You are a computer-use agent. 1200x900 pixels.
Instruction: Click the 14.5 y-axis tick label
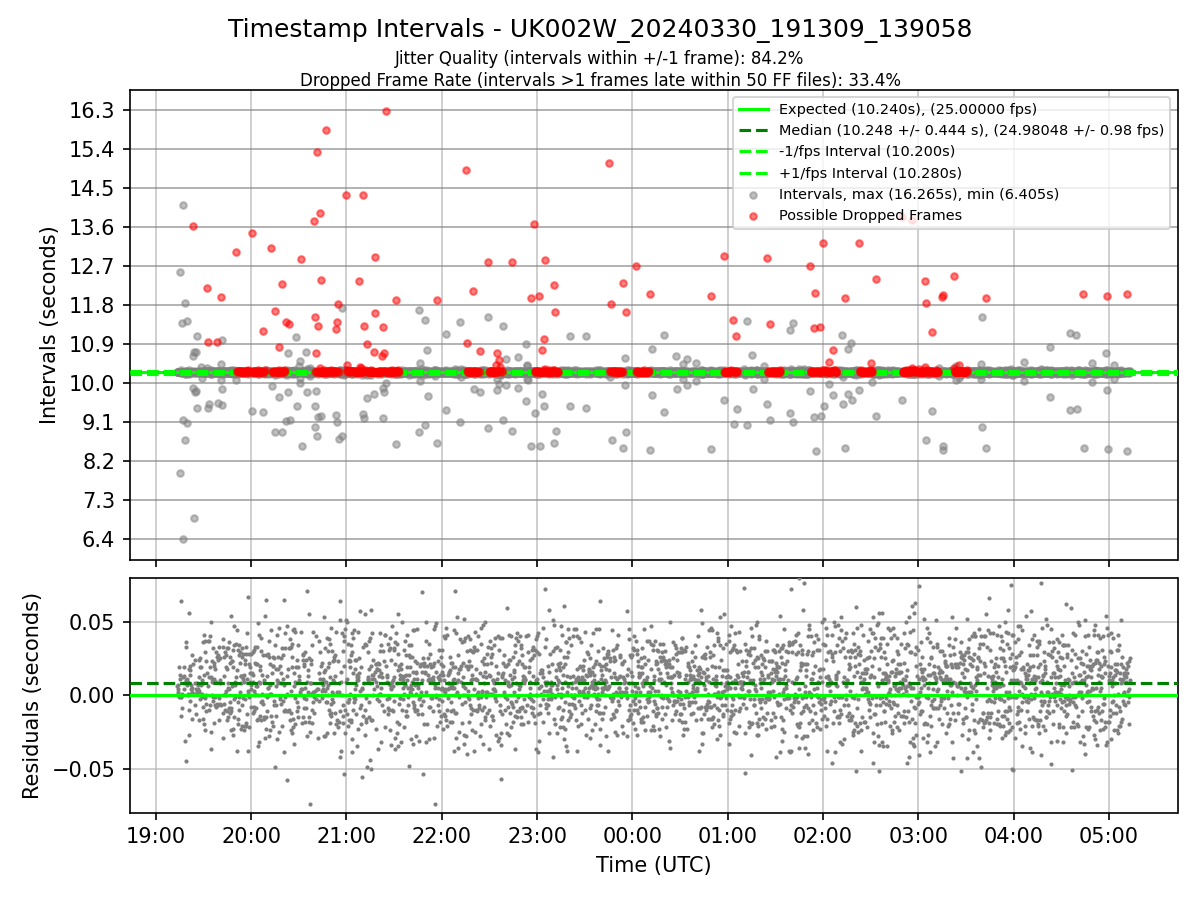coord(93,188)
